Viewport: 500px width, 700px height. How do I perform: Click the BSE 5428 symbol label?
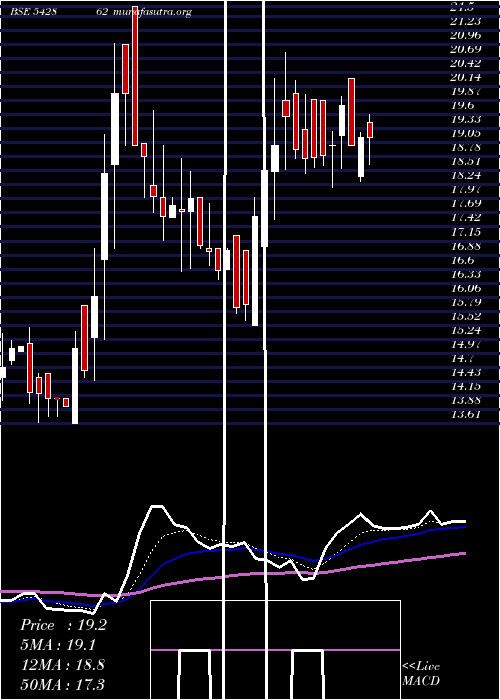[33, 12]
